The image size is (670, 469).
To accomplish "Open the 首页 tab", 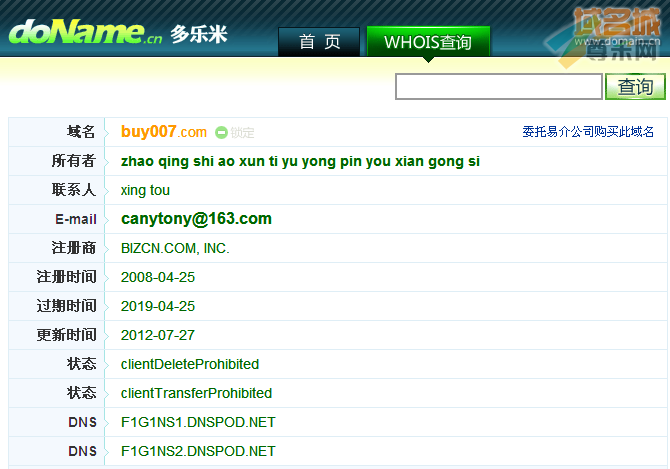I will click(x=319, y=41).
